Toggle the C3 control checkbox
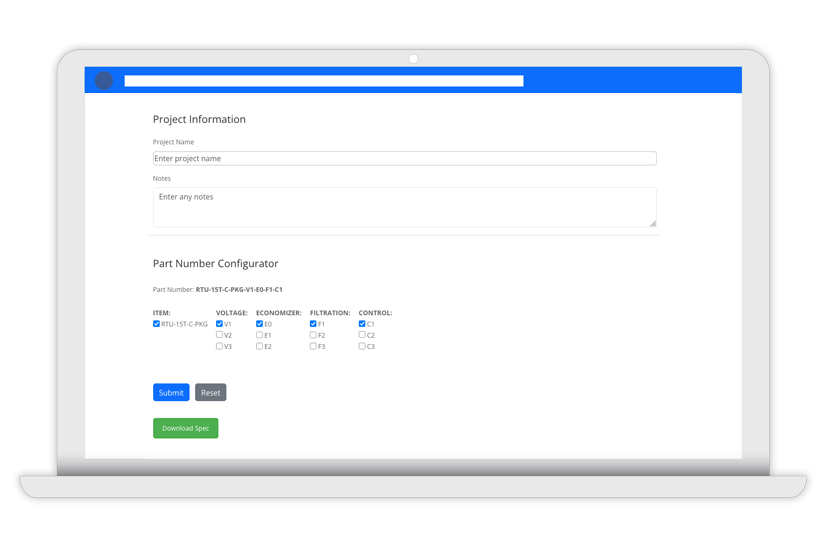830x553 pixels. click(362, 346)
